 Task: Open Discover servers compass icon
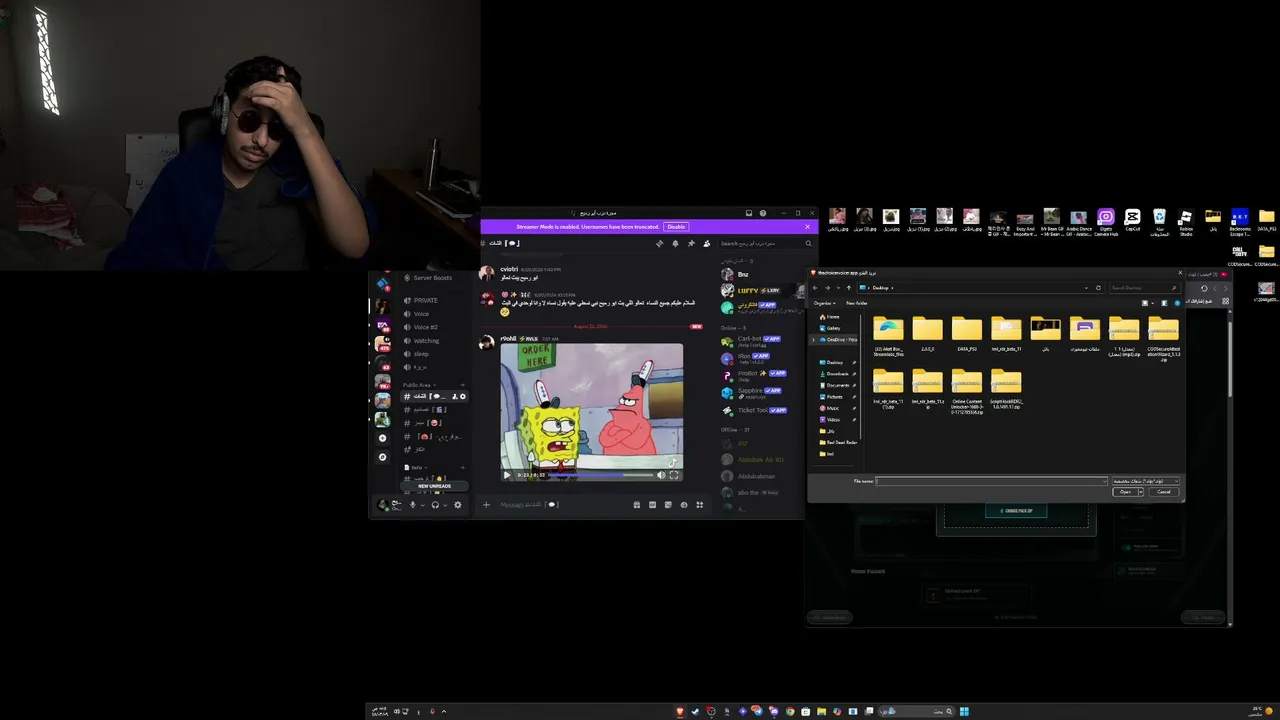click(x=382, y=457)
